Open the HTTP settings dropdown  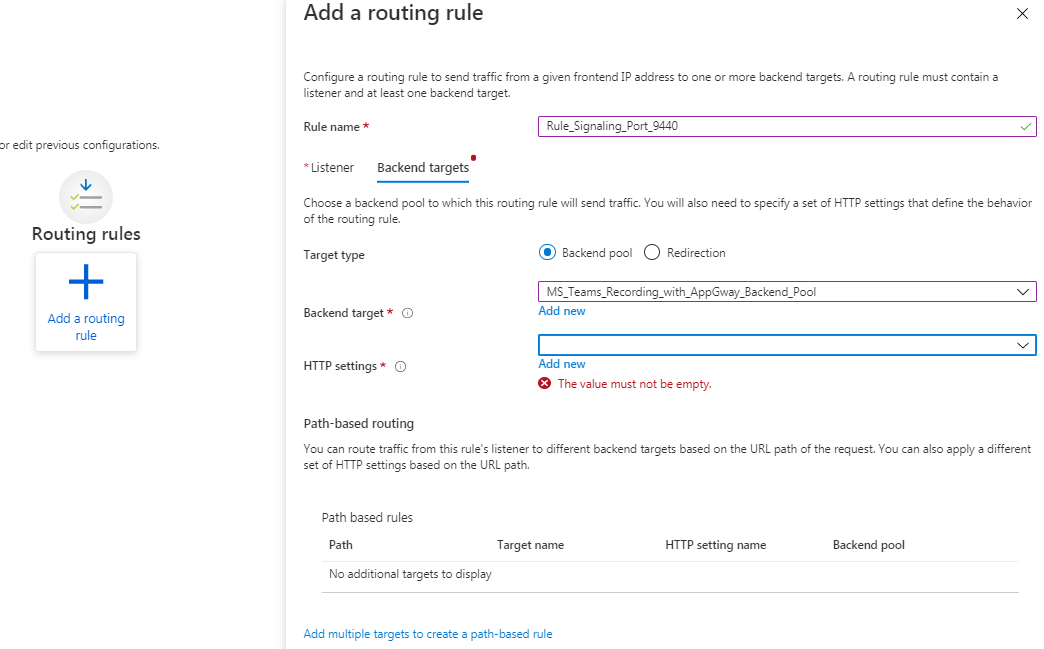pyautogui.click(x=1022, y=345)
